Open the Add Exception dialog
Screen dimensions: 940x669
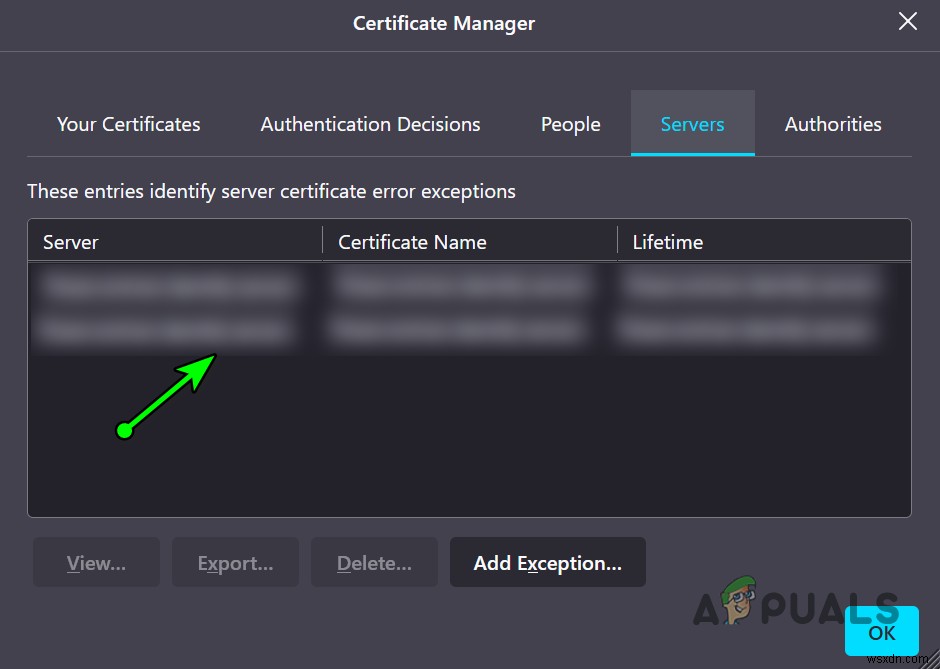point(547,562)
